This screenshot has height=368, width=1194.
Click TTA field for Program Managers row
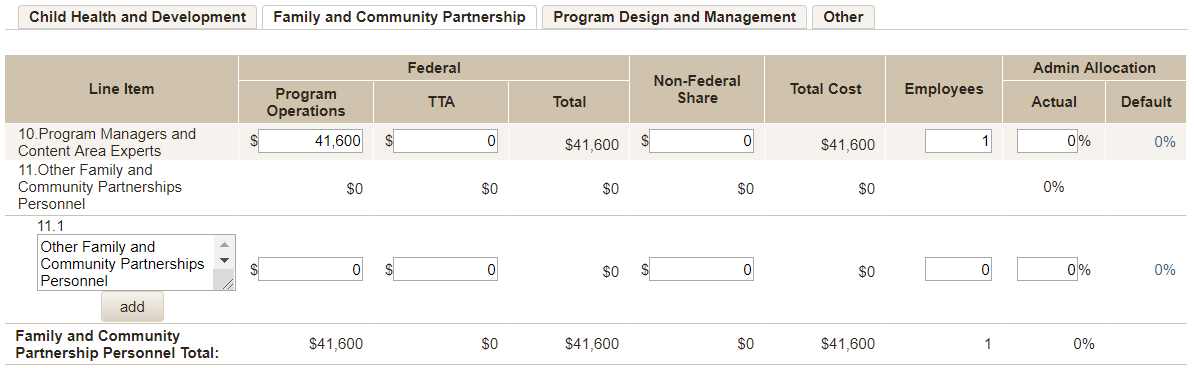click(x=445, y=141)
